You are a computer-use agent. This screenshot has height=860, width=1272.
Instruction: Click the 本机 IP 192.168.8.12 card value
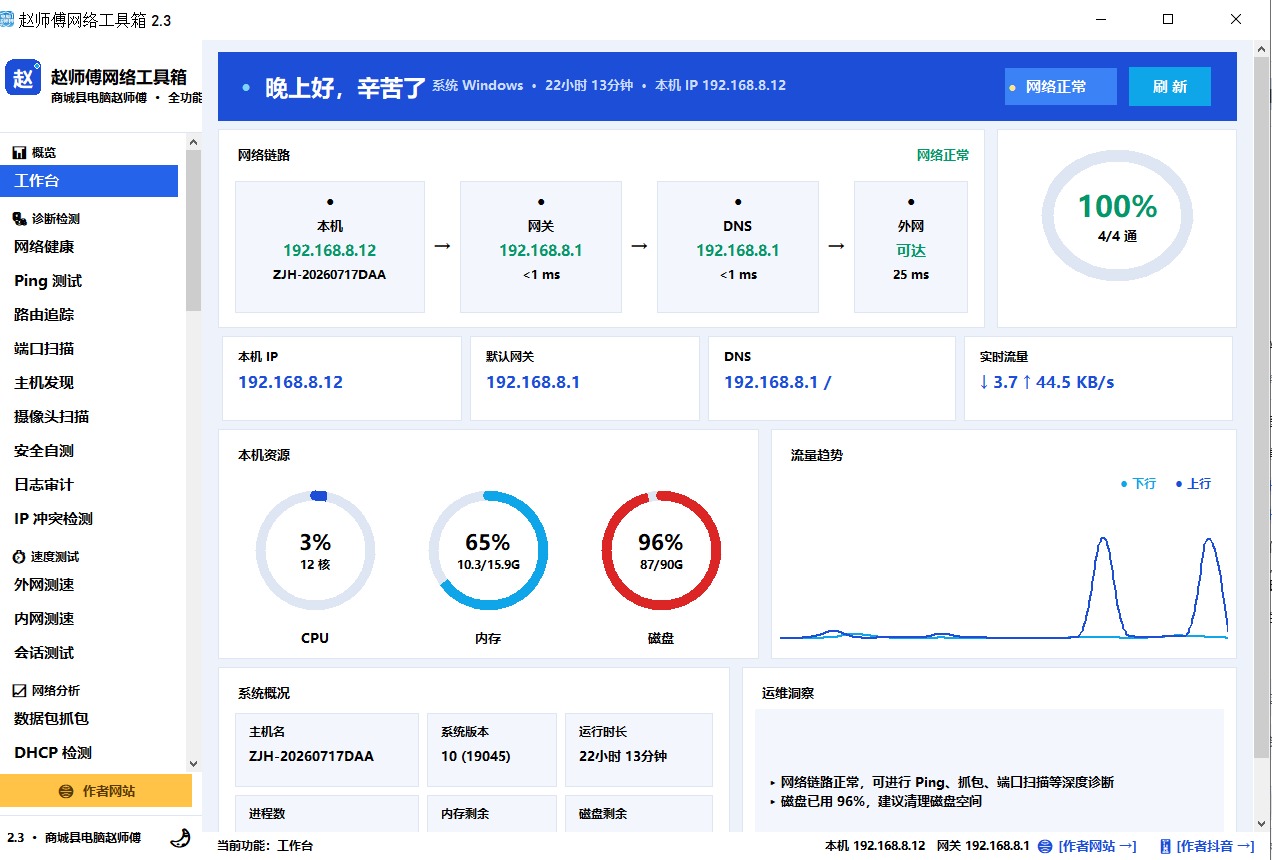(x=290, y=382)
